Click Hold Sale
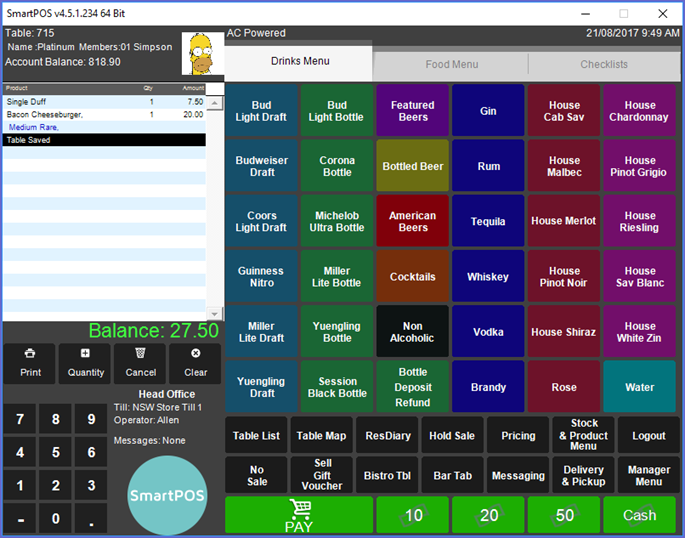Image resolution: width=685 pixels, height=538 pixels. coord(452,435)
